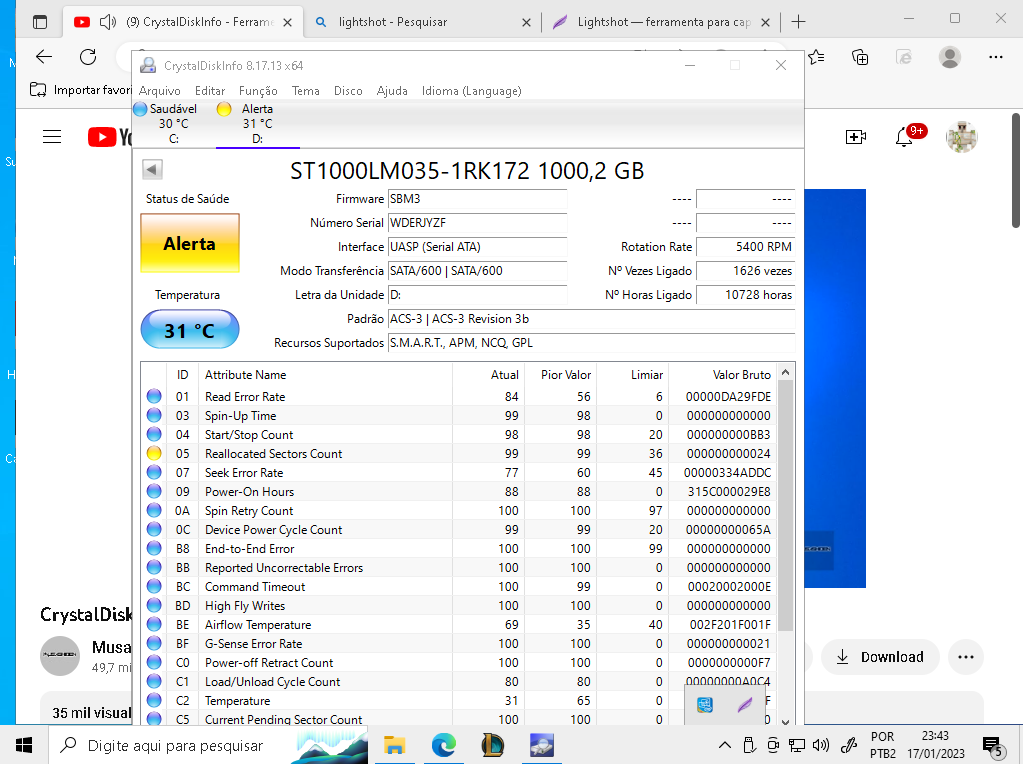
Task: Click the YouTube logo
Action: [110, 137]
